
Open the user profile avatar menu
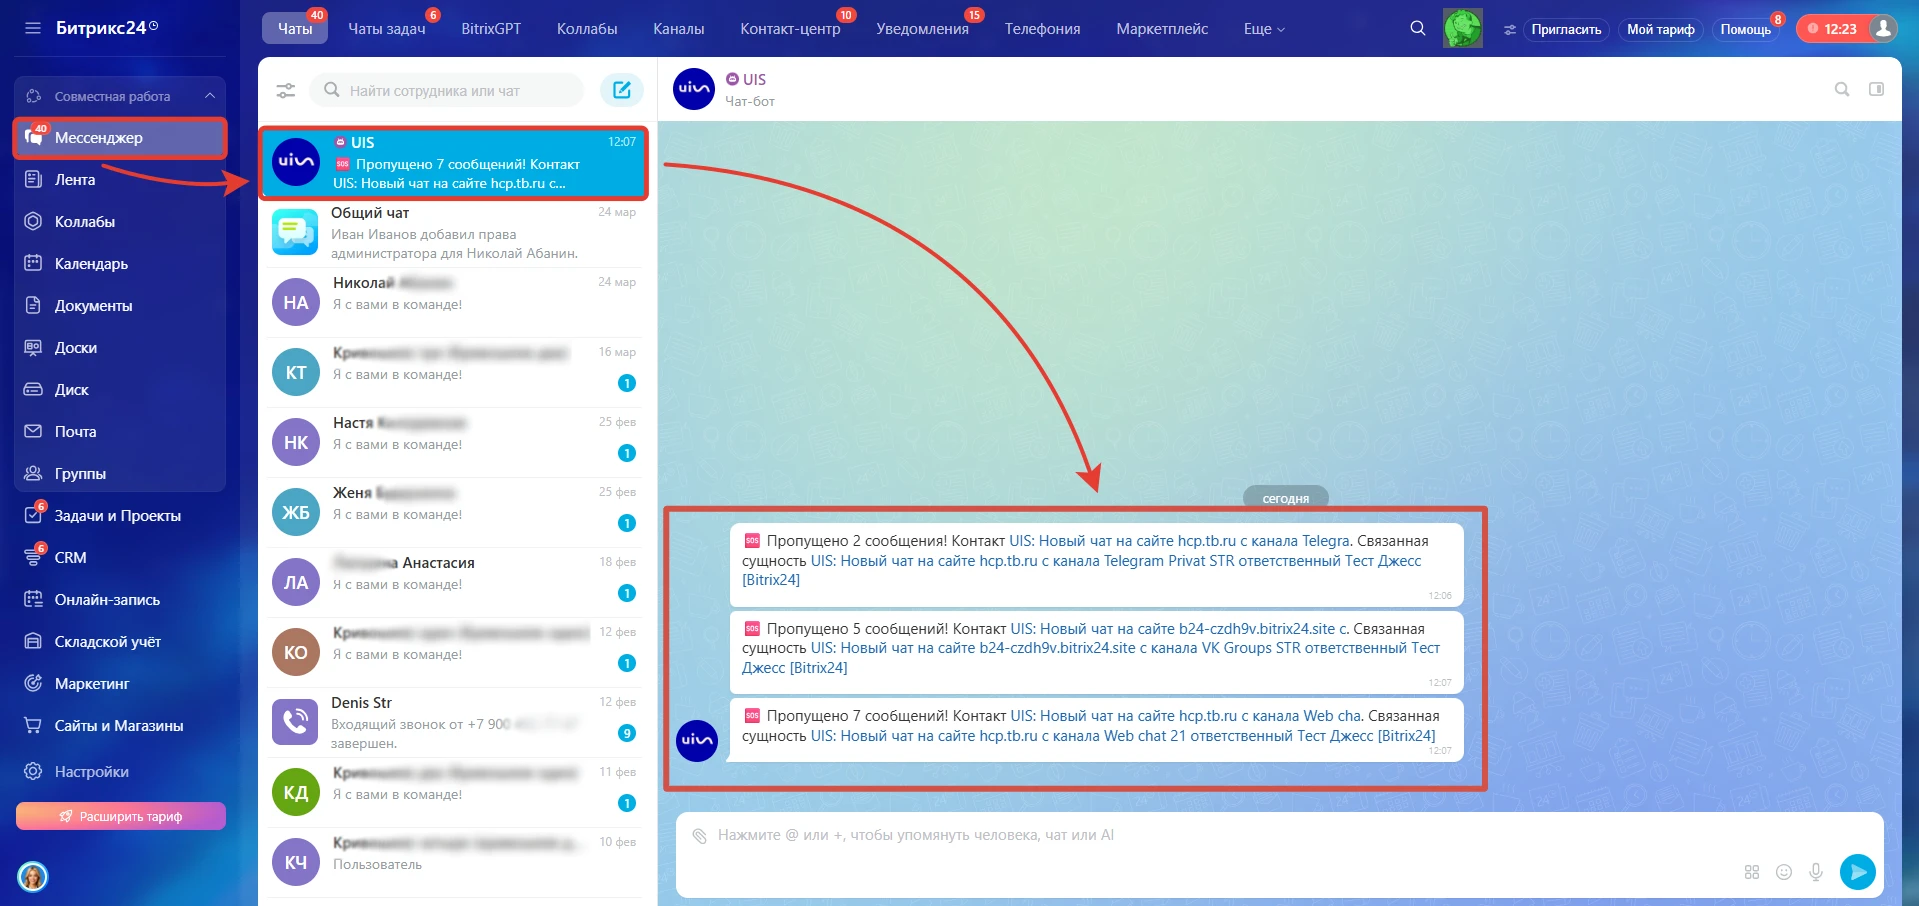tap(1883, 29)
